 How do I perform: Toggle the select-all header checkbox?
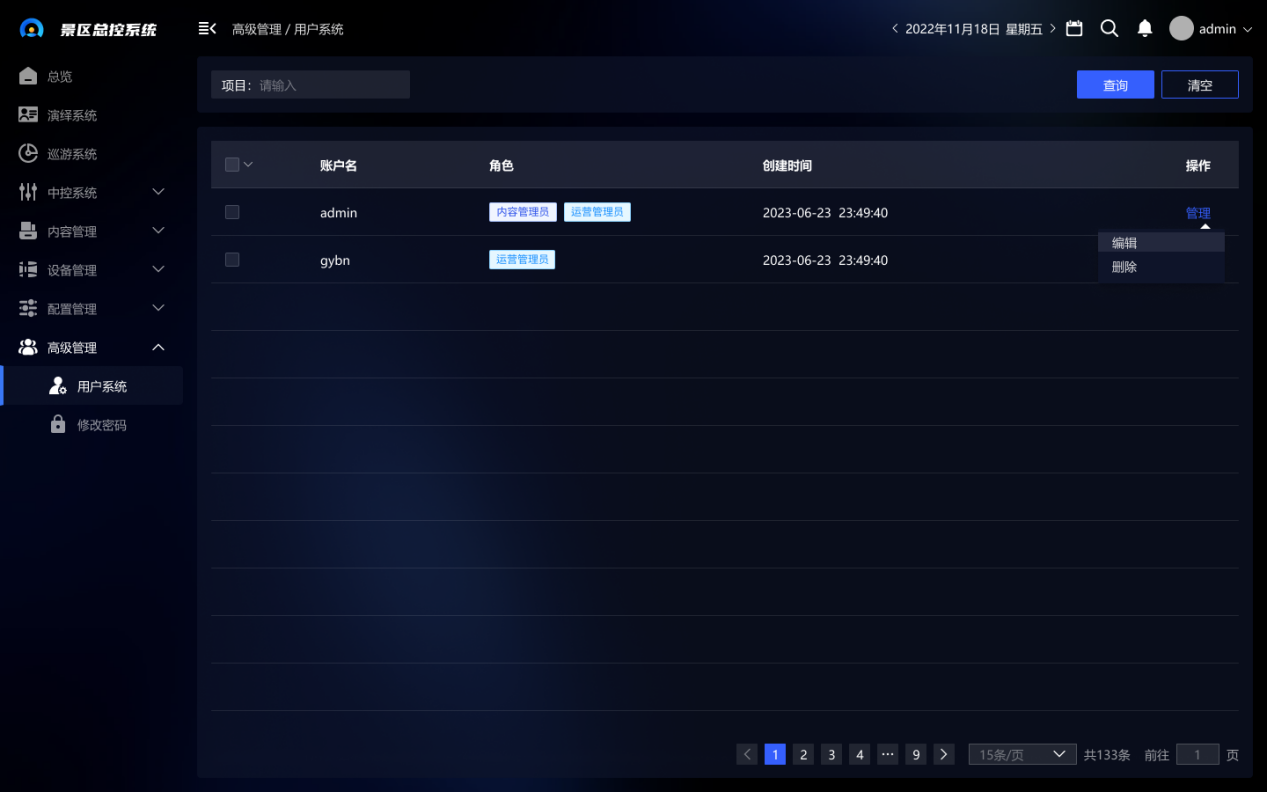tap(232, 165)
